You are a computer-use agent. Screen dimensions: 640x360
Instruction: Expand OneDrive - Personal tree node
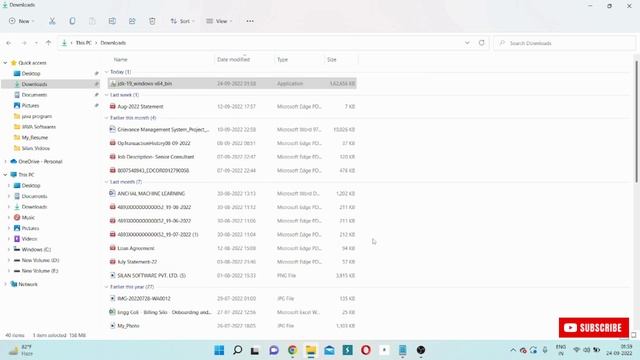[x=5, y=162]
